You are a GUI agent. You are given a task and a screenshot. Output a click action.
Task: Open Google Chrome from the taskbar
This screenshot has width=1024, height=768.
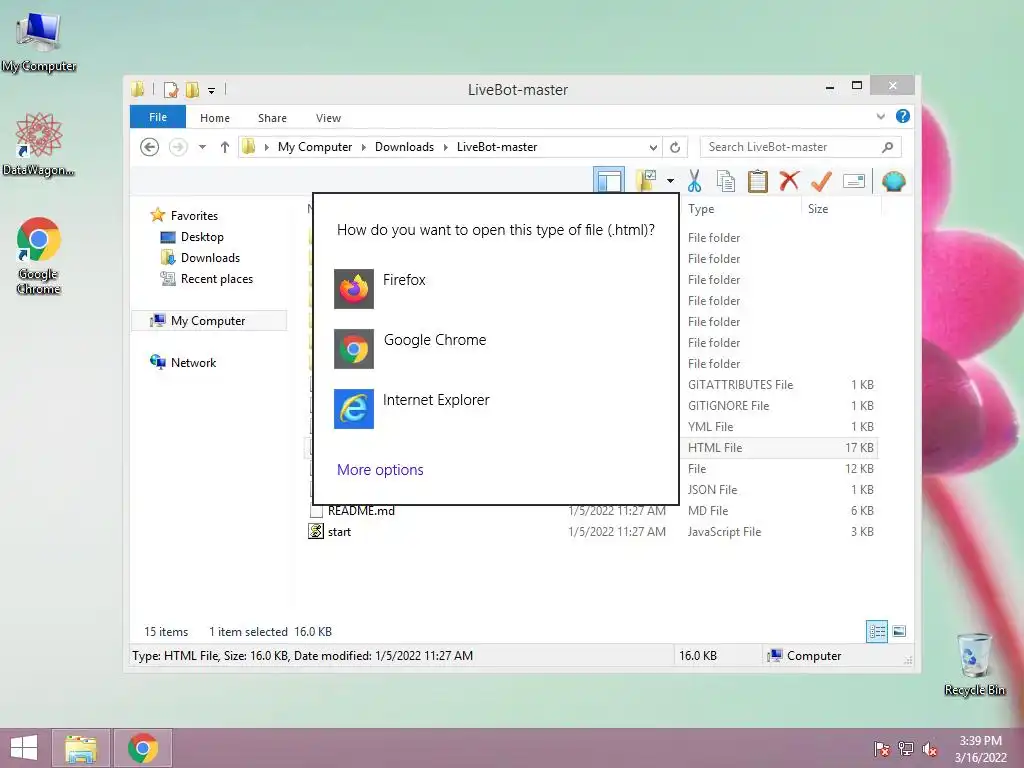(142, 748)
